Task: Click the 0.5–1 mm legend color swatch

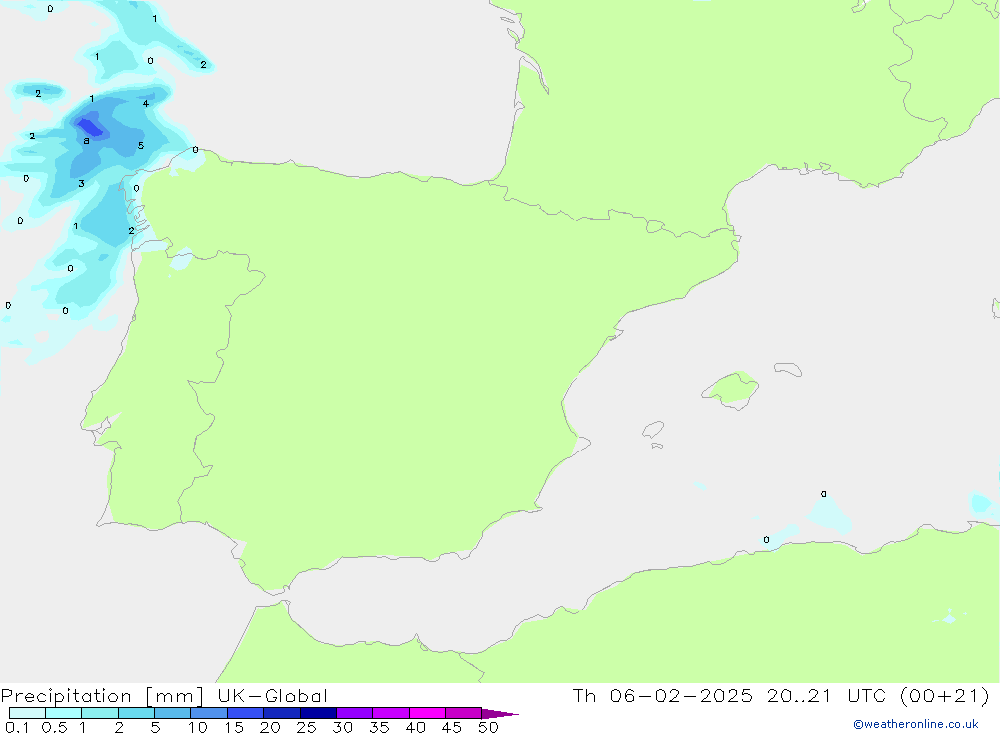Action: (64, 713)
